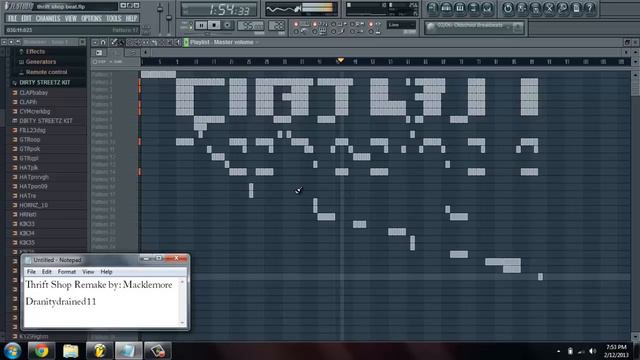This screenshot has height=360, width=640.
Task: Click the undo history round icon
Action: (508, 8)
